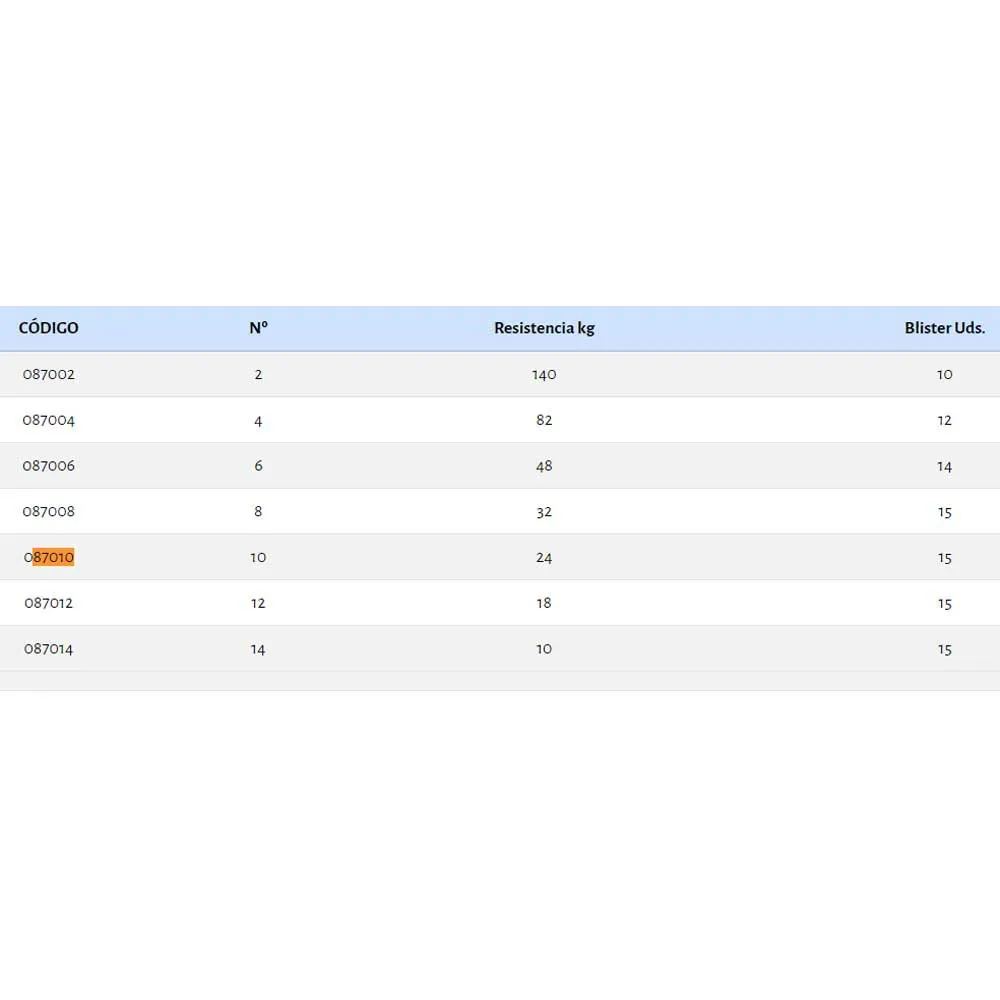
Task: Click resistance value 82
Action: tap(544, 421)
